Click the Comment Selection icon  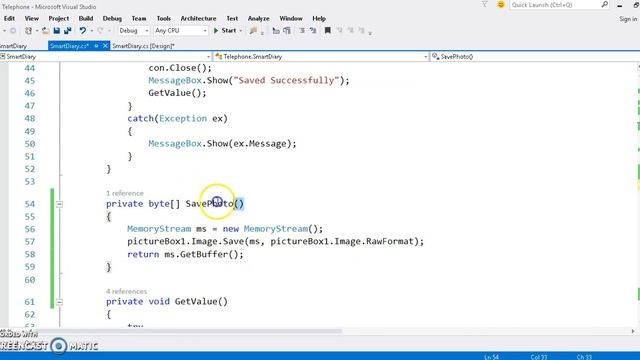click(302, 31)
